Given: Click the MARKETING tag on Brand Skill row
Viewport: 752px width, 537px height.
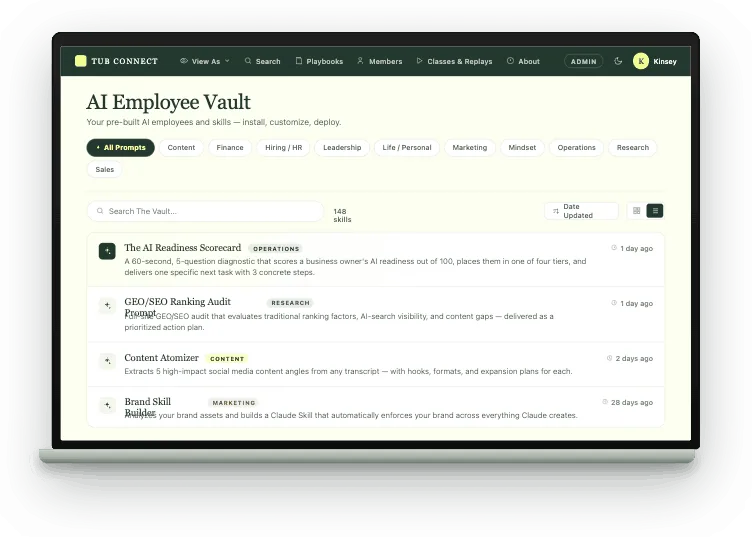Looking at the screenshot, I should 234,403.
